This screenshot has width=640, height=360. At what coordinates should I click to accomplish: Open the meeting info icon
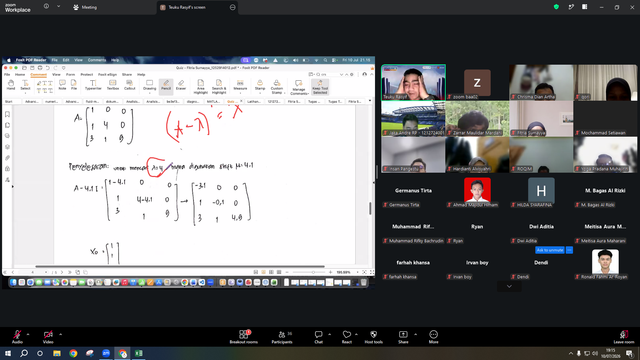(46, 7)
